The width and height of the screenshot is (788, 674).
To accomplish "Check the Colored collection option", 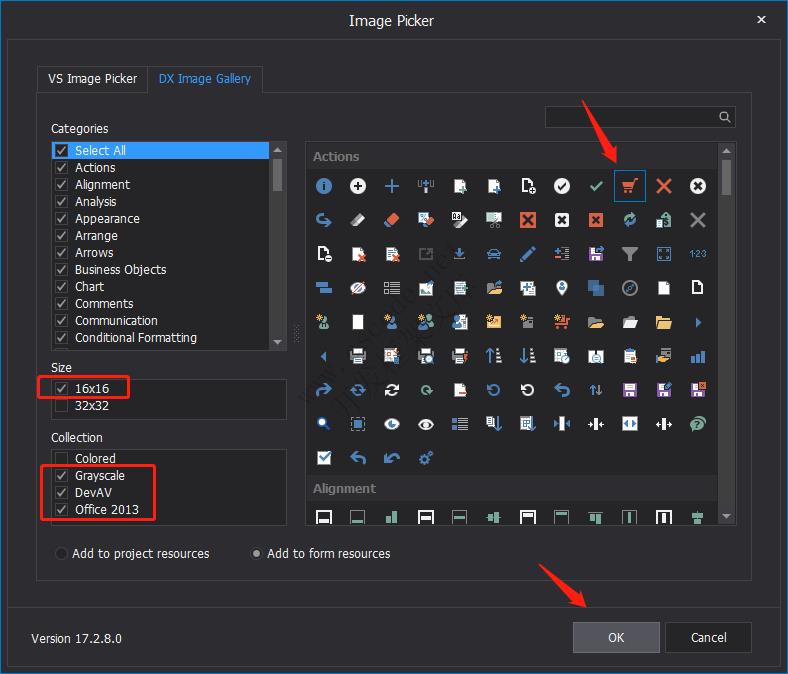I will [62, 459].
